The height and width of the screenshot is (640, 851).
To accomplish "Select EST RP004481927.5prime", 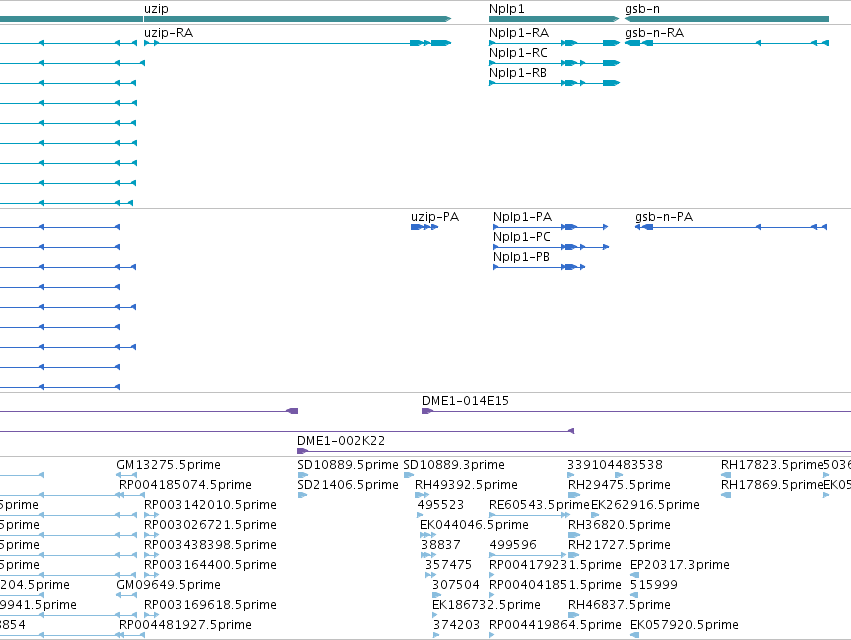I will click(185, 625).
